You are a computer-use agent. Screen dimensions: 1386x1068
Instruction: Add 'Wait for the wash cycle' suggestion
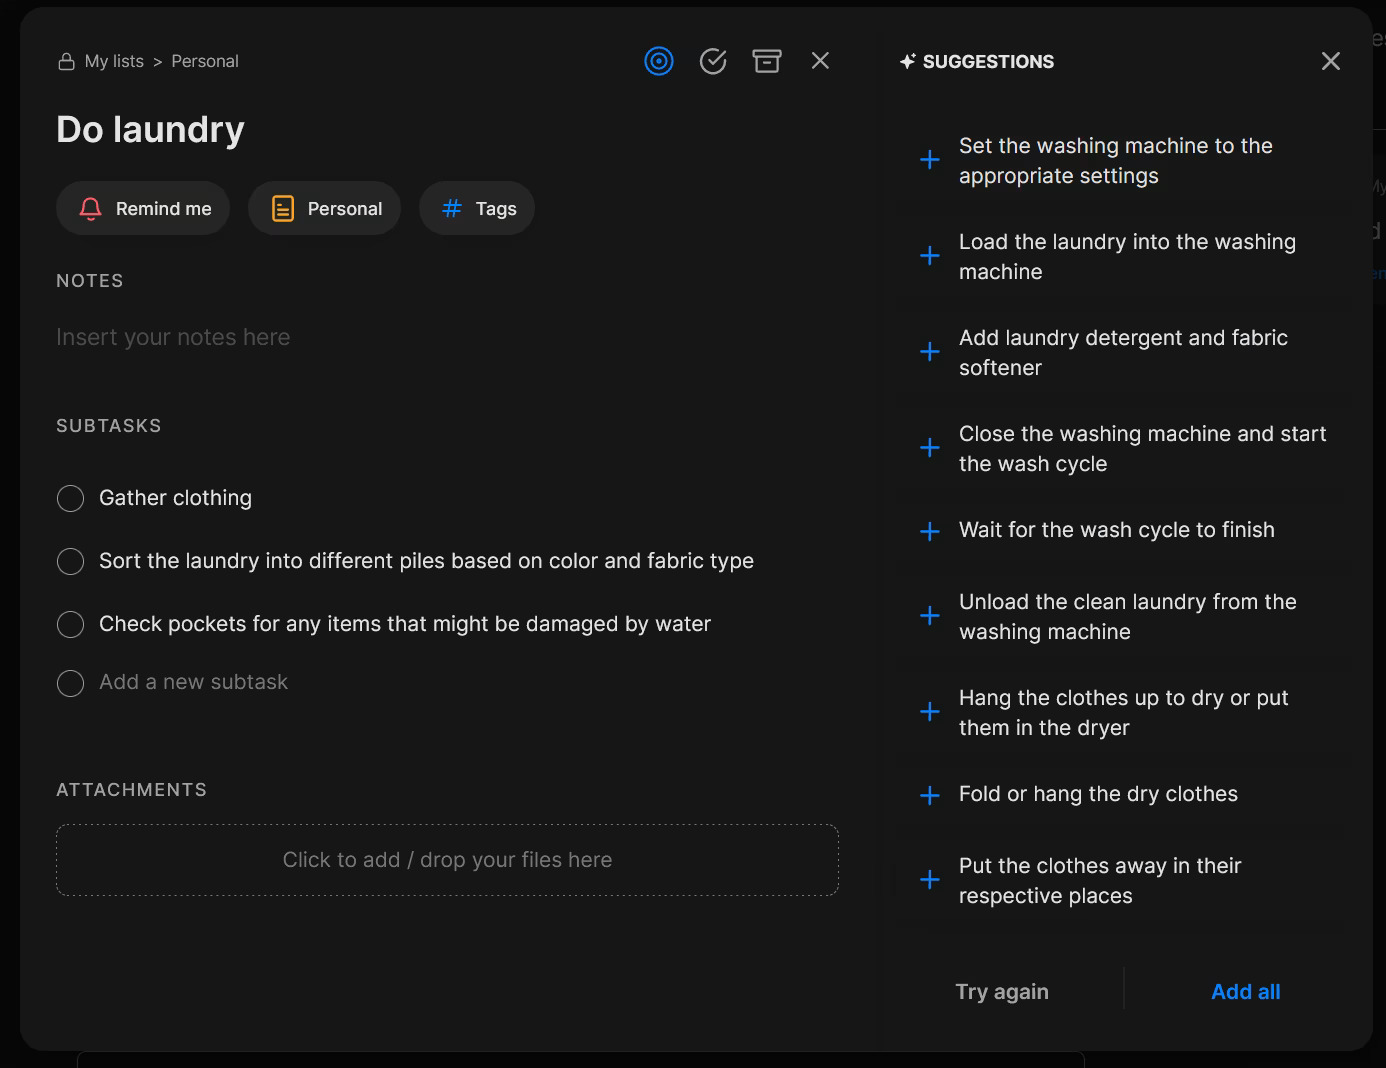point(930,531)
